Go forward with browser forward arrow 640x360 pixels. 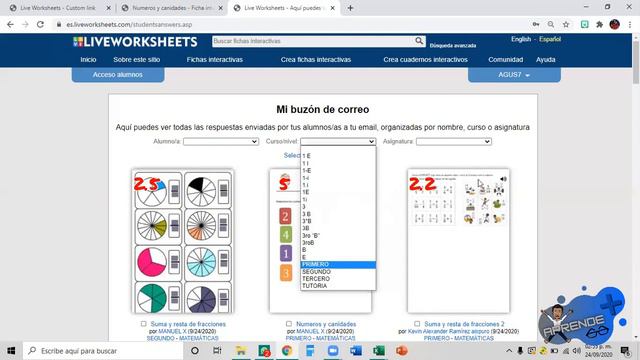tap(25, 24)
